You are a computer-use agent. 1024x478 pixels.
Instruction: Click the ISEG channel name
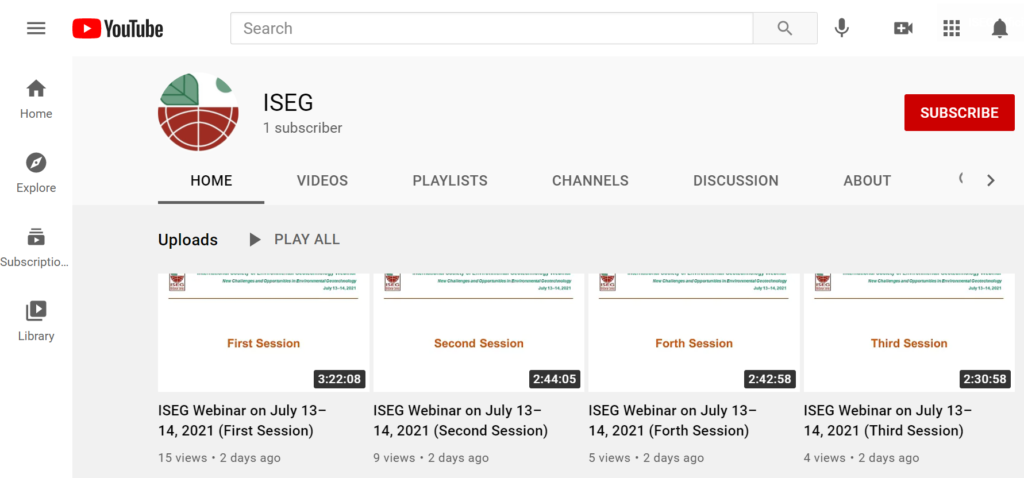pos(289,103)
